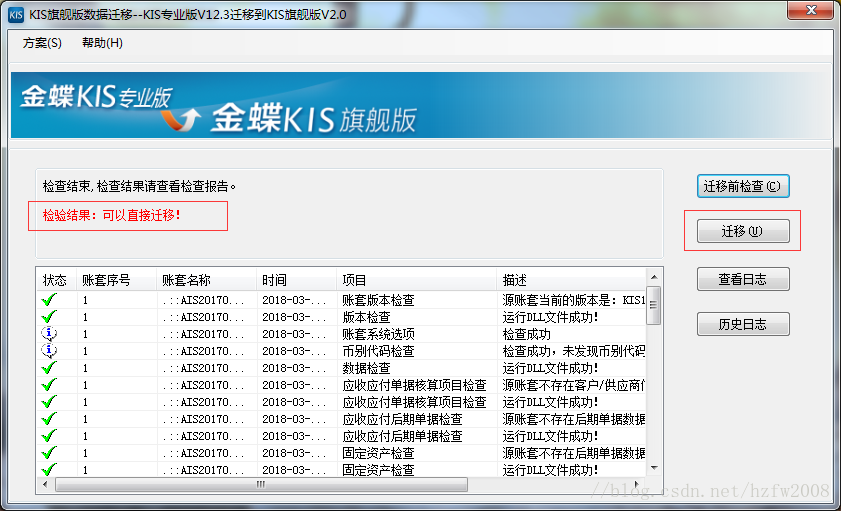Open the 历史日志 button
The image size is (841, 511).
click(743, 324)
